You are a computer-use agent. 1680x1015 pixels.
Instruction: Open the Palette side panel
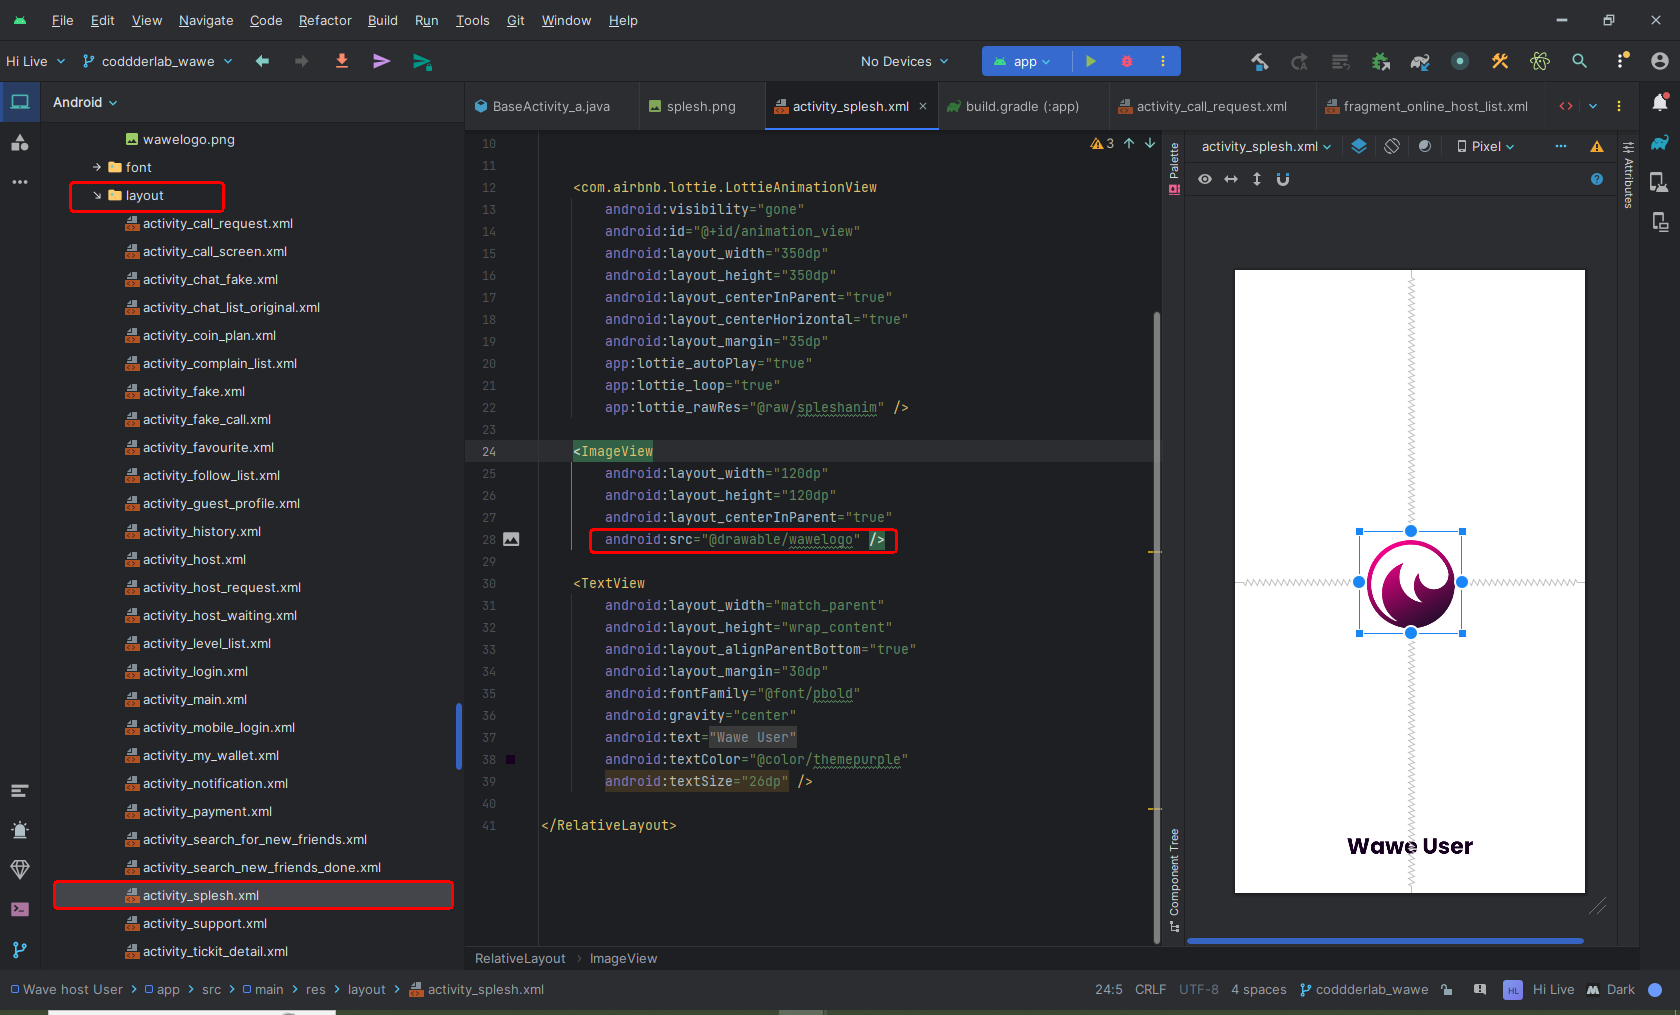coord(1174,168)
